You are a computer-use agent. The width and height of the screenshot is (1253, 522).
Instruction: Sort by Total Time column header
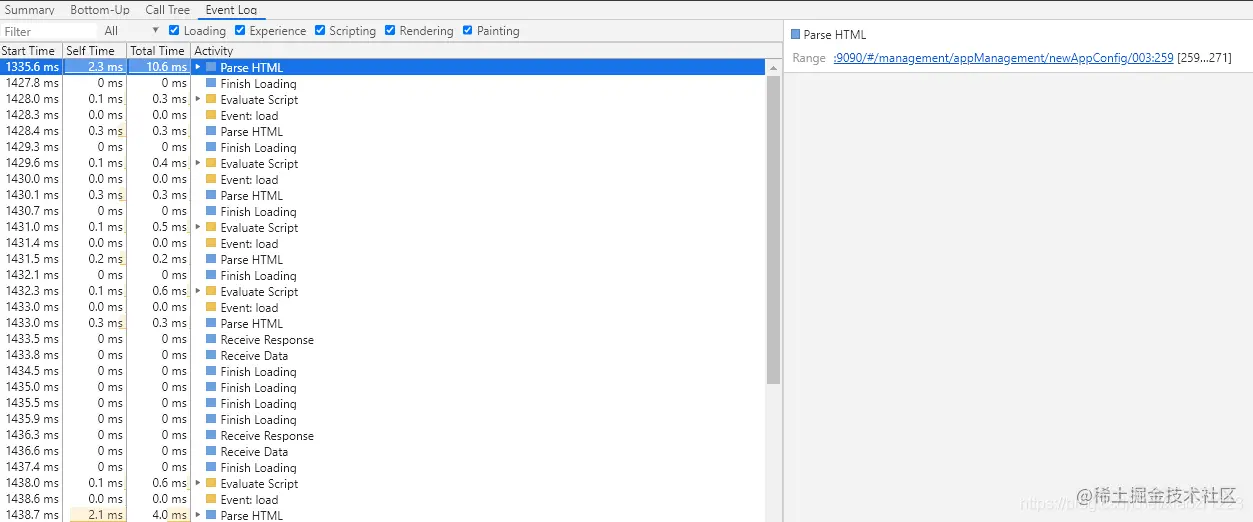[158, 51]
